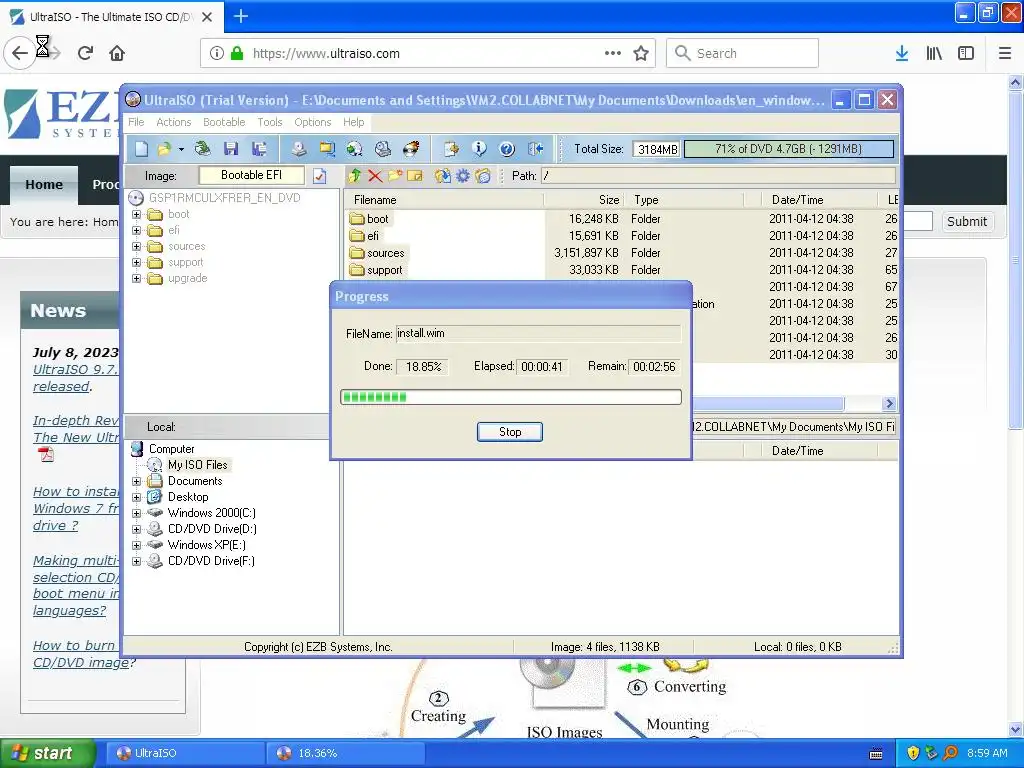Open the Options menu
This screenshot has height=768, width=1024.
click(313, 122)
